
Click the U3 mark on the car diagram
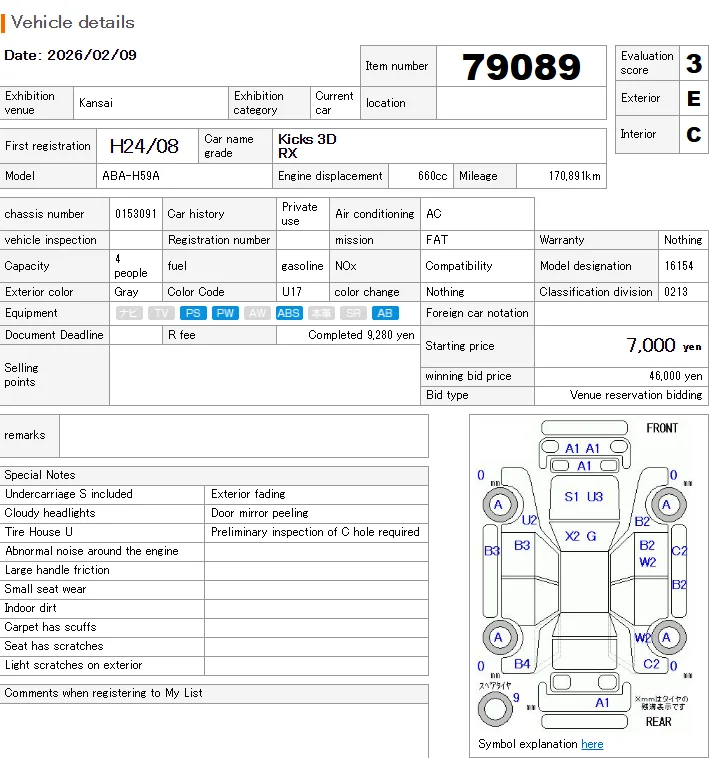[x=595, y=496]
